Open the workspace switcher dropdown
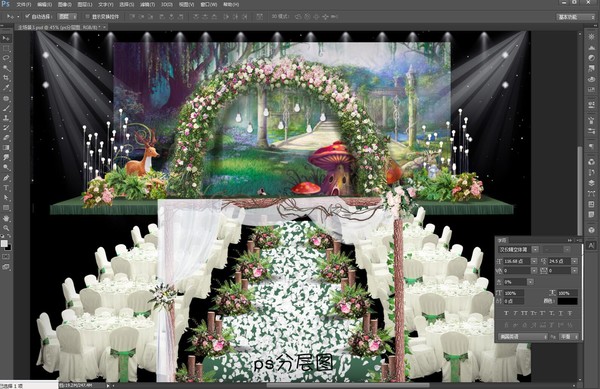The width and height of the screenshot is (600, 389). pos(576,17)
